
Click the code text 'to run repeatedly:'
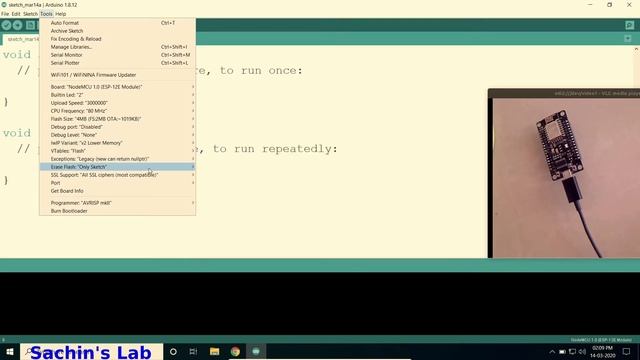276,149
